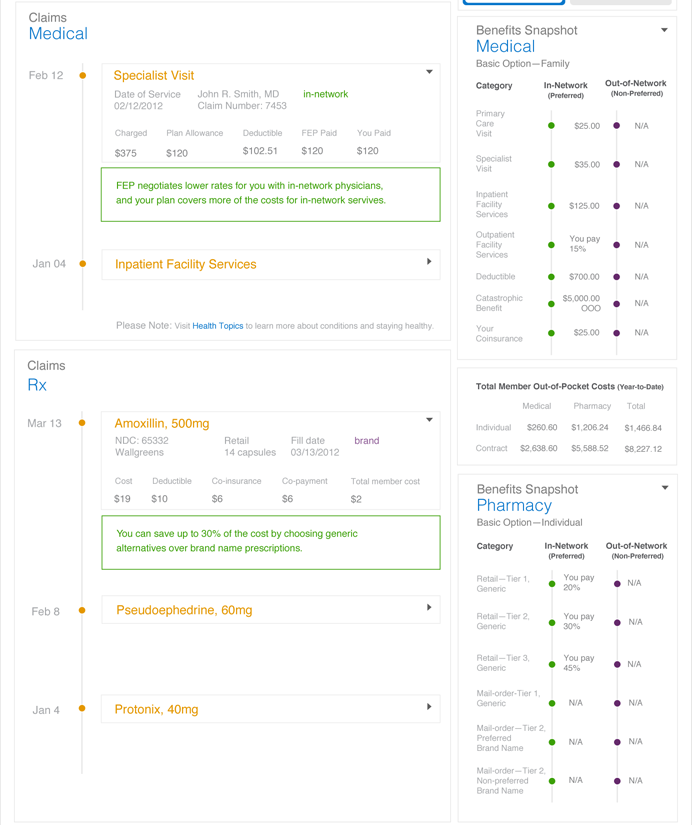The width and height of the screenshot is (692, 825).
Task: Collapse the Amoxillin, 500mg claim arrow
Action: click(x=429, y=419)
